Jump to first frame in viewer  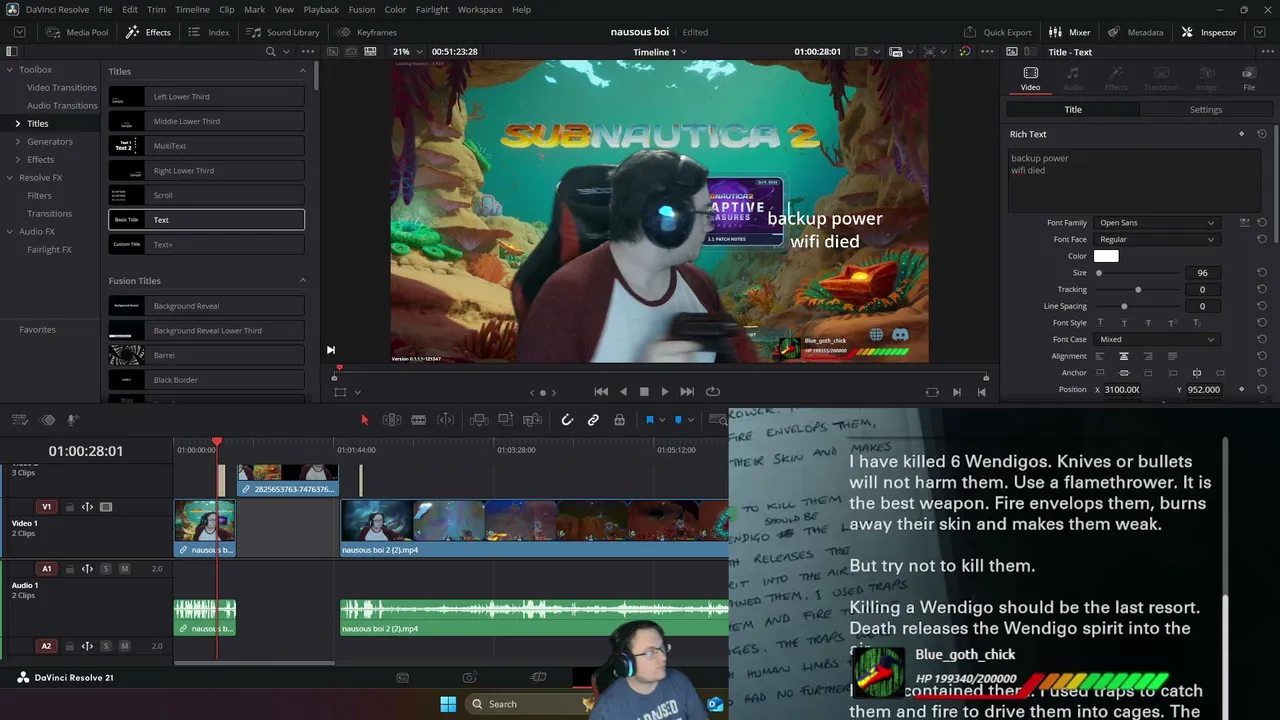601,392
